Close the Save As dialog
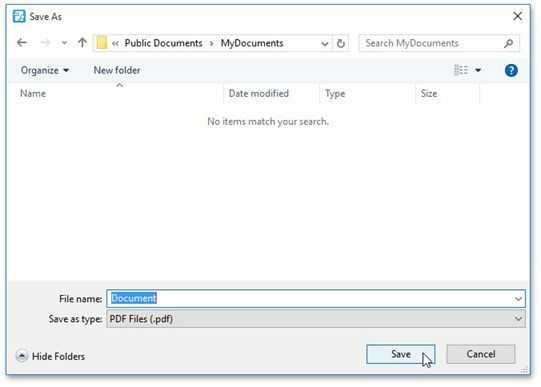The width and height of the screenshot is (541, 387). (517, 16)
